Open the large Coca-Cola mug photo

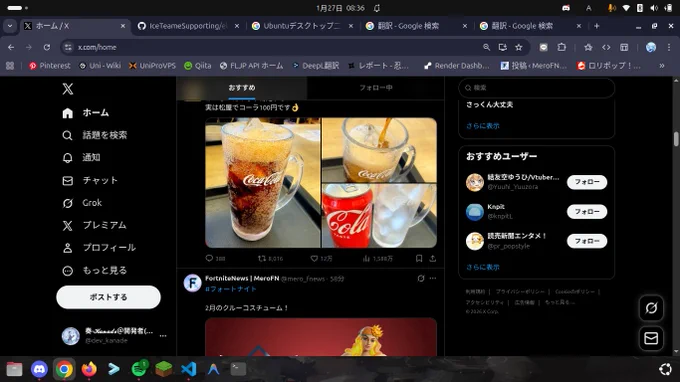[263, 183]
